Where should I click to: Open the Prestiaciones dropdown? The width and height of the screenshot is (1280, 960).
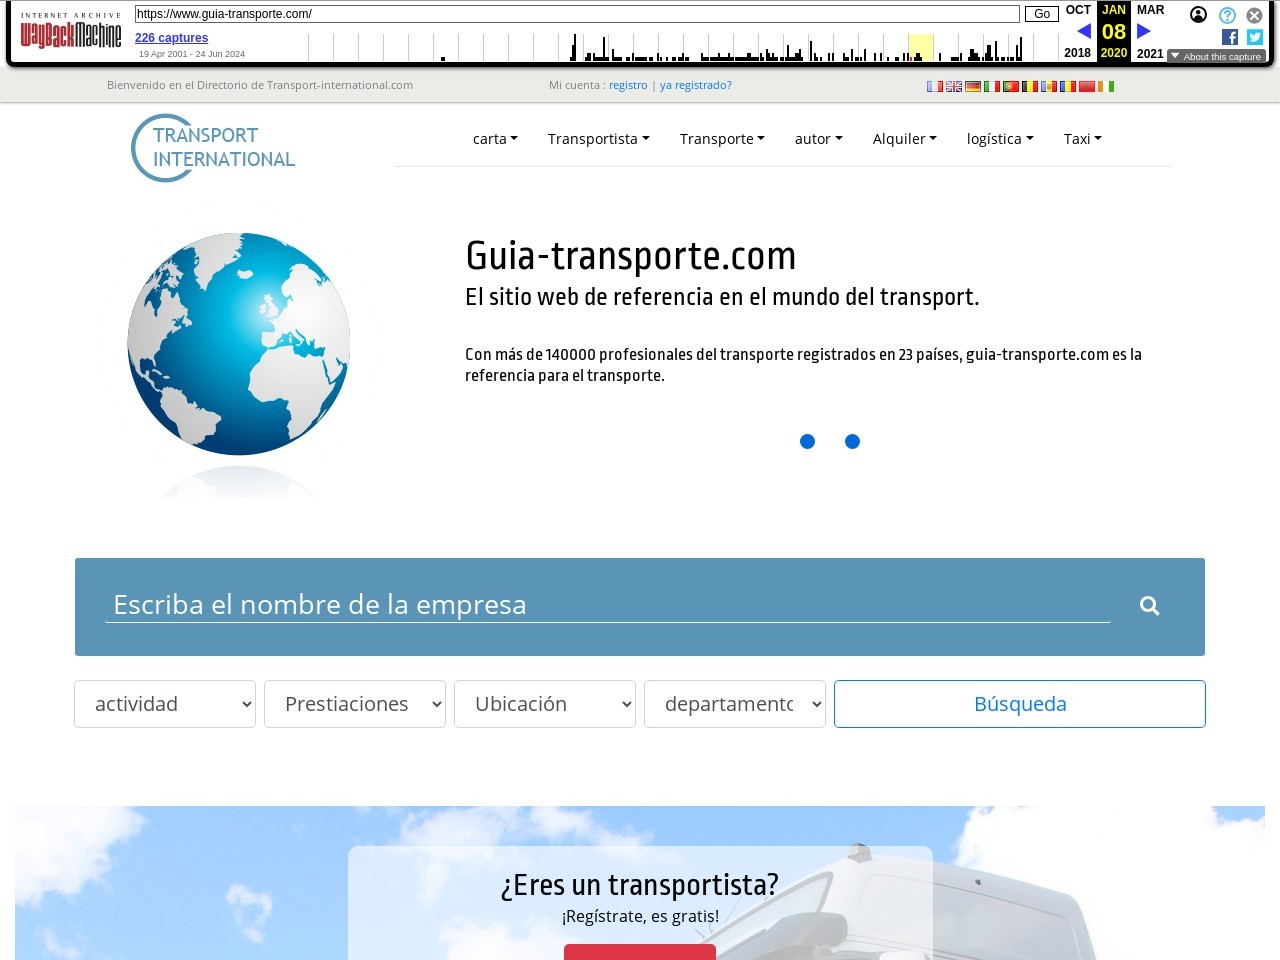pos(355,704)
